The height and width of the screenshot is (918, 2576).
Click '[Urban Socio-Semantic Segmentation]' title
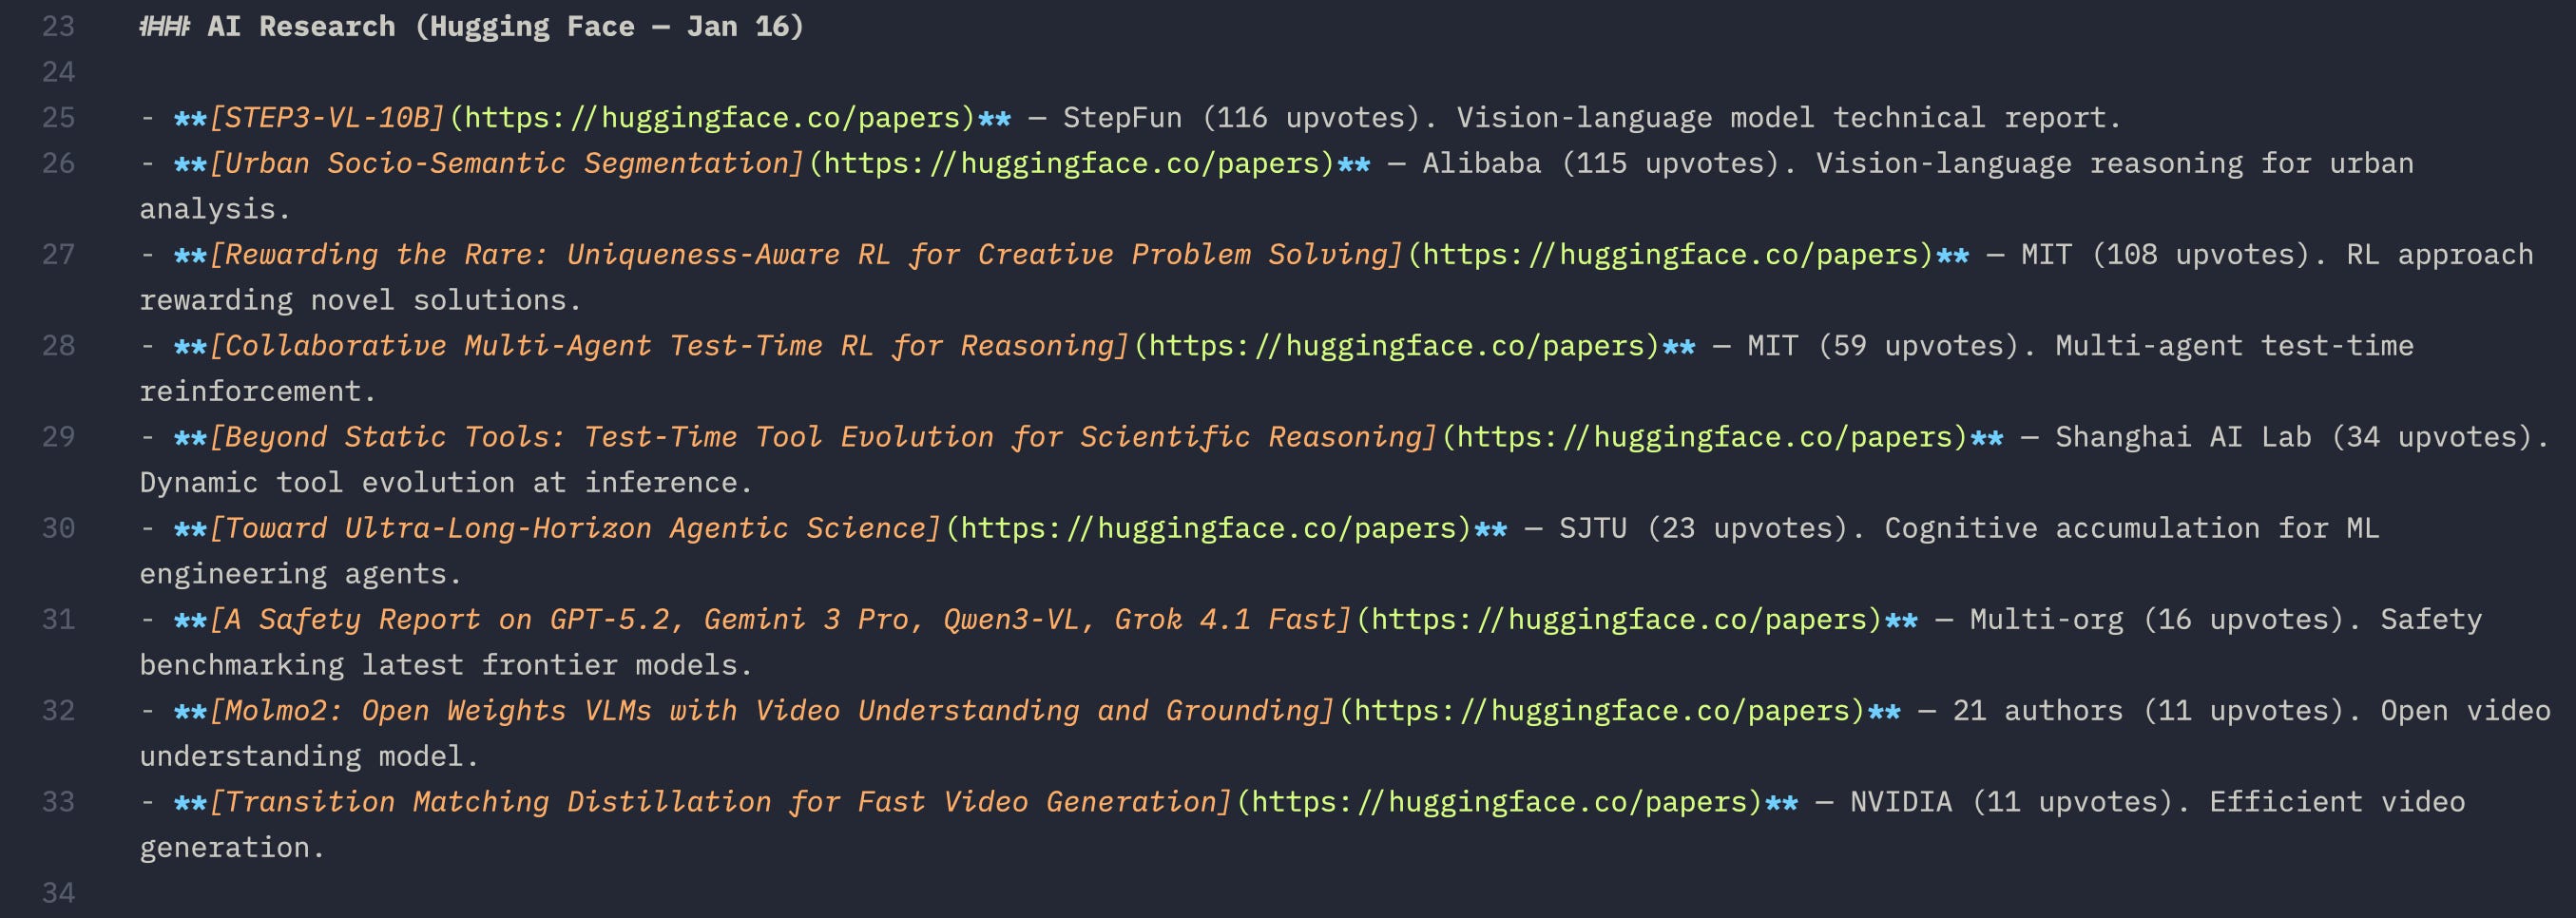(x=507, y=163)
